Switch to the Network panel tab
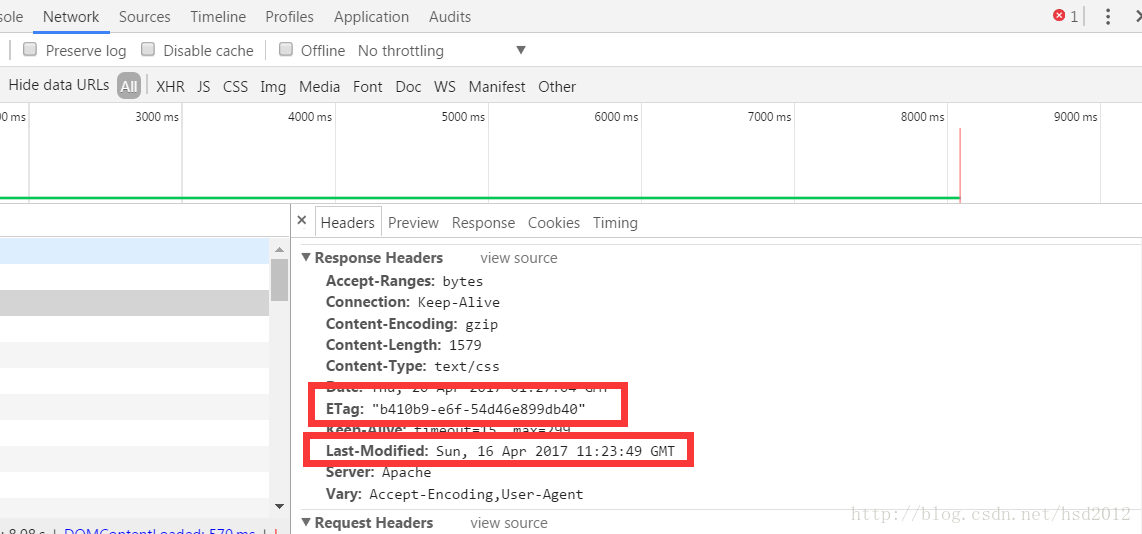The image size is (1142, 534). pos(71,17)
